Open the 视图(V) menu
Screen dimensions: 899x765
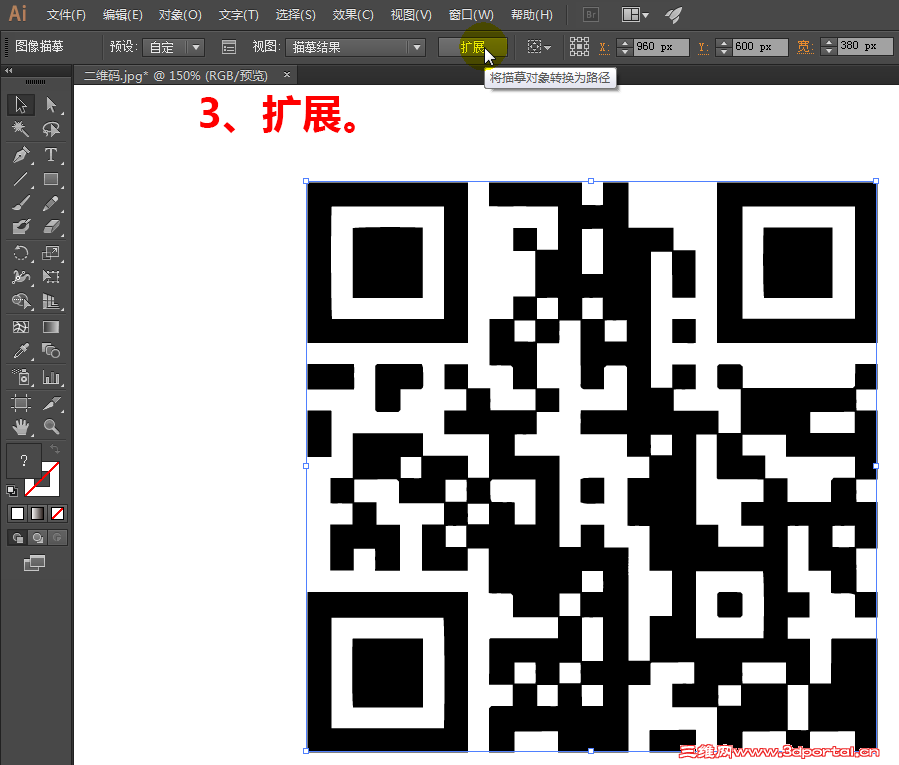(411, 15)
